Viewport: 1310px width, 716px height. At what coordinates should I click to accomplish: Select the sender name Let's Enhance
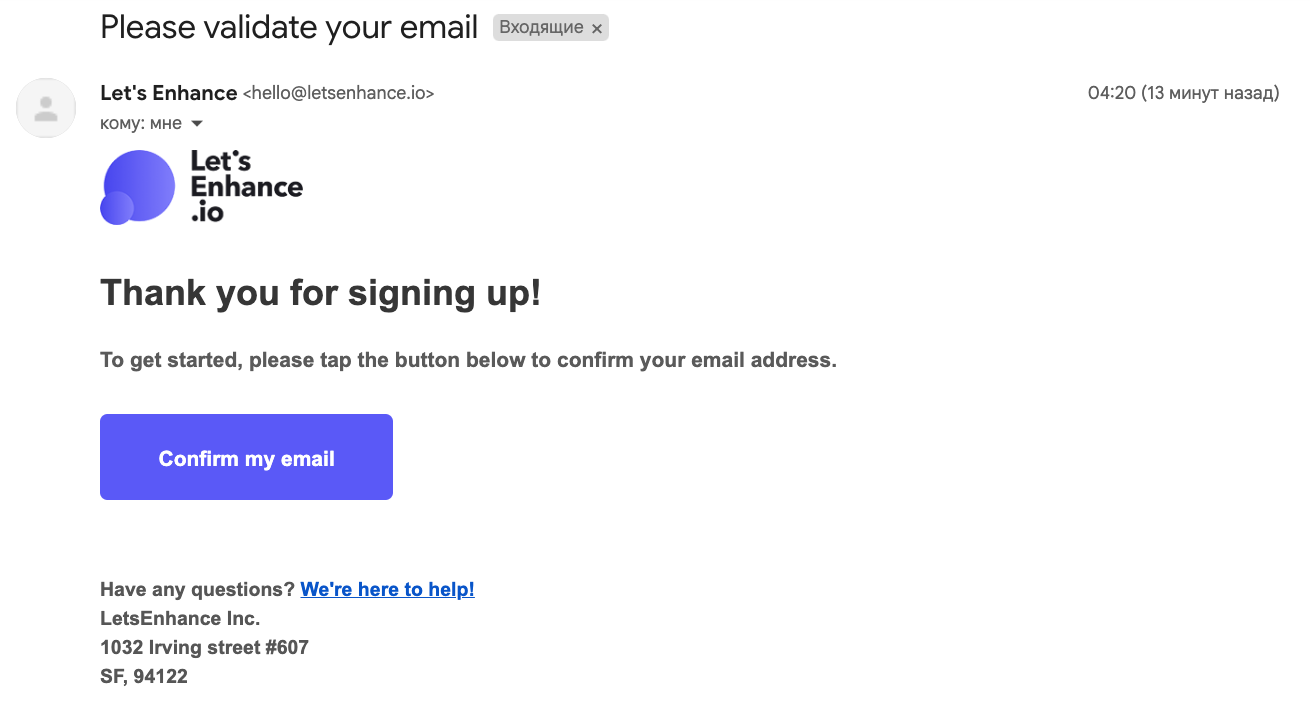tap(168, 93)
